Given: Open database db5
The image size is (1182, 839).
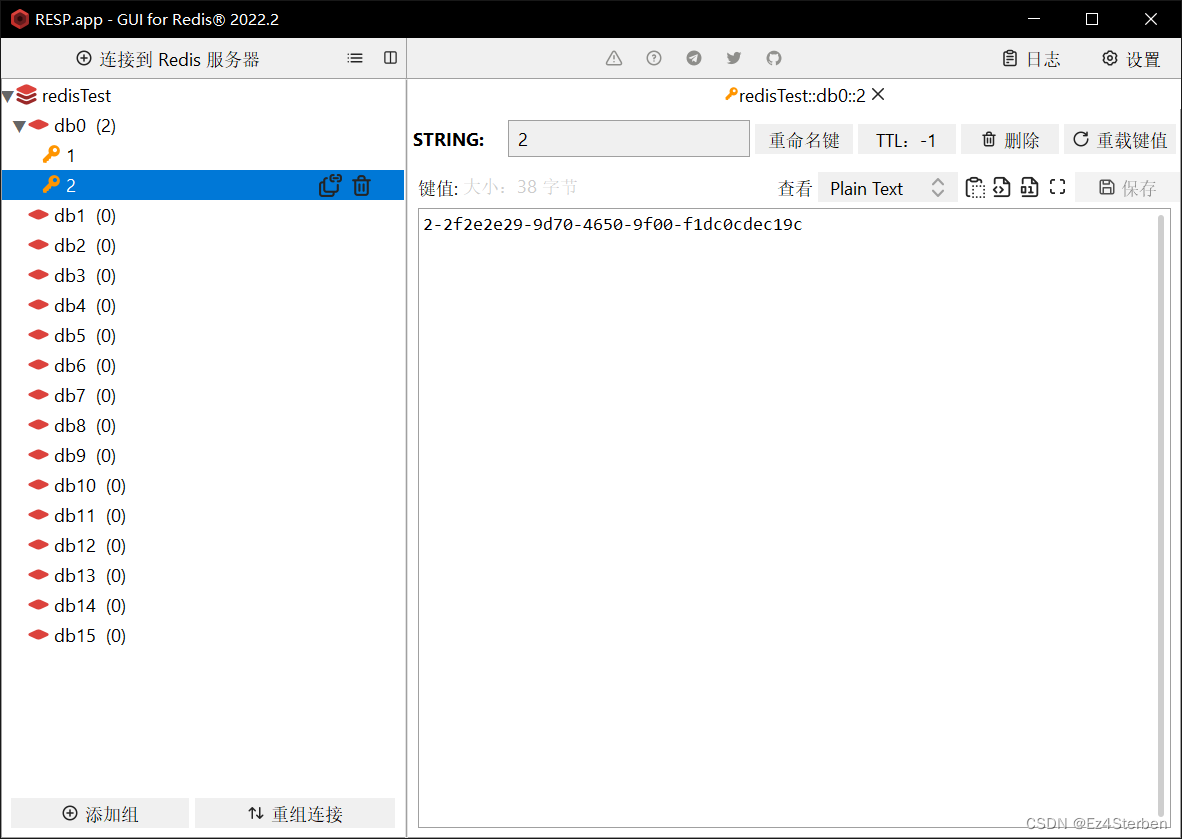Looking at the screenshot, I should (x=203, y=335).
